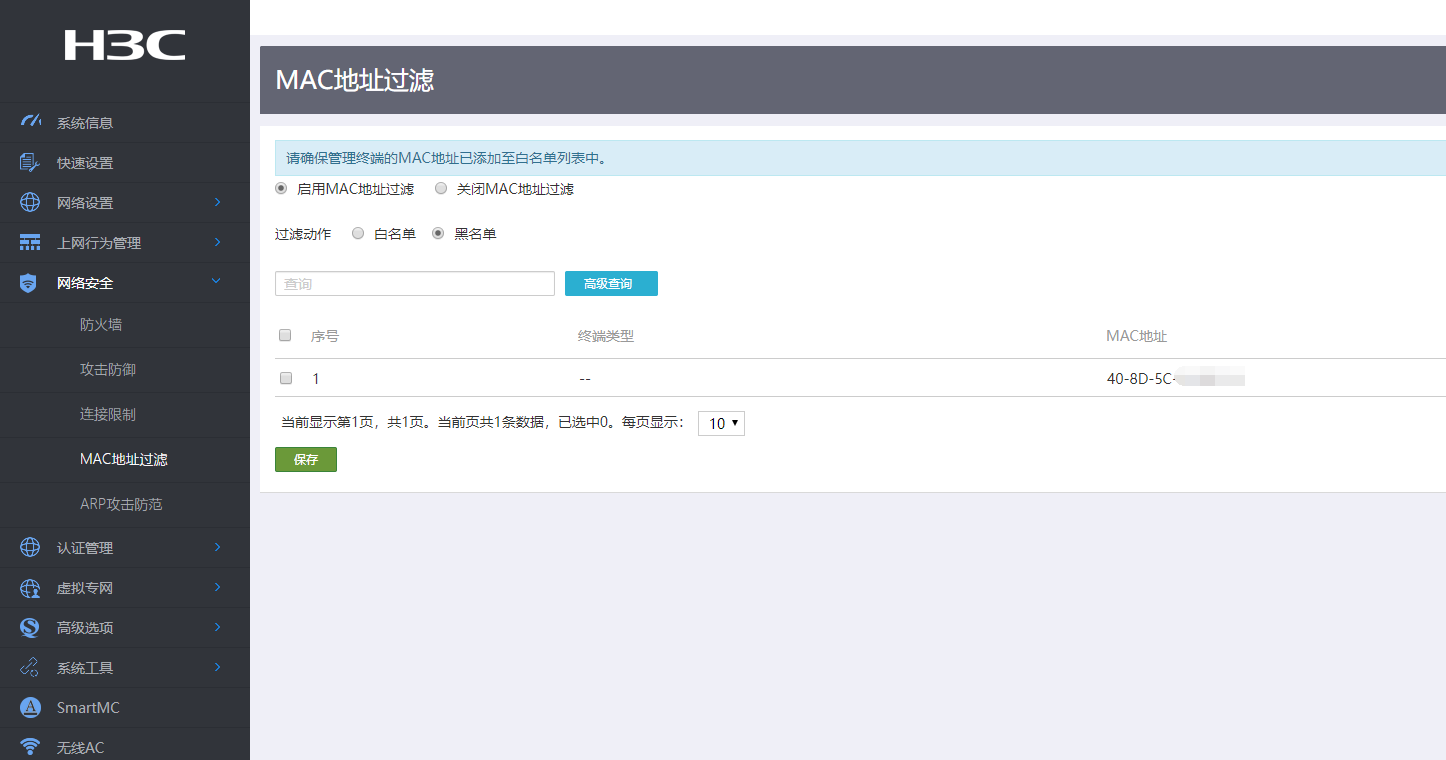Open 防火墙 submenu item
The image size is (1446, 760).
(x=101, y=325)
